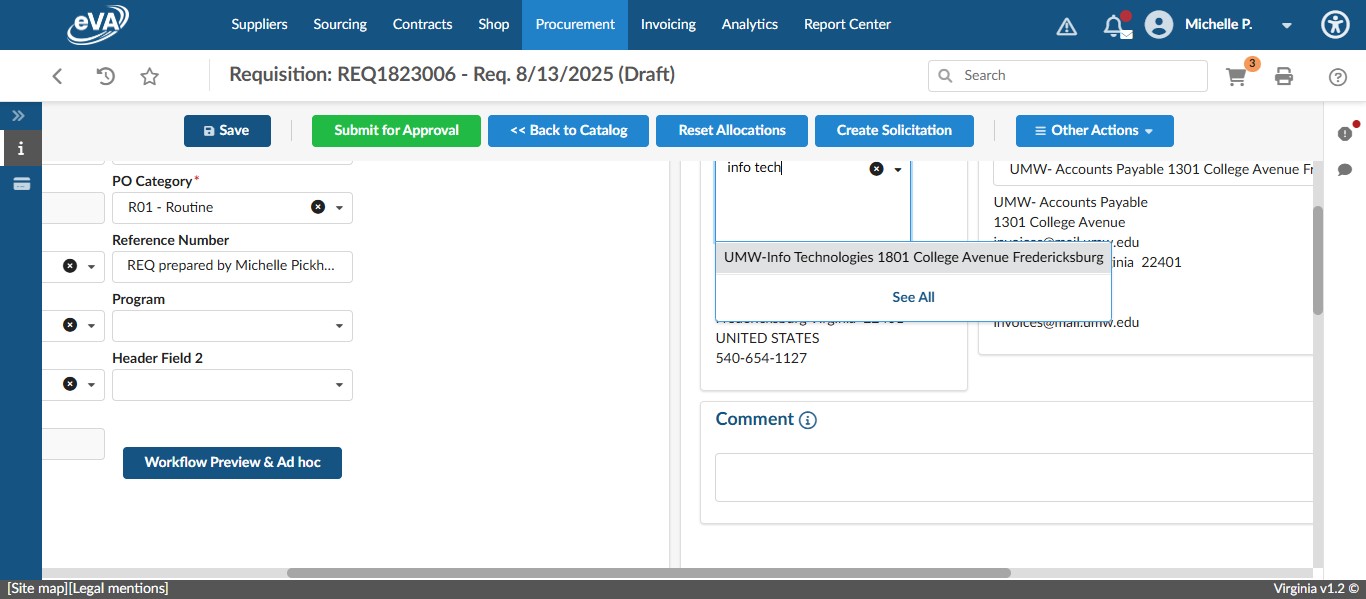
Task: Open the alerts panel icon at right
Action: point(1345,134)
